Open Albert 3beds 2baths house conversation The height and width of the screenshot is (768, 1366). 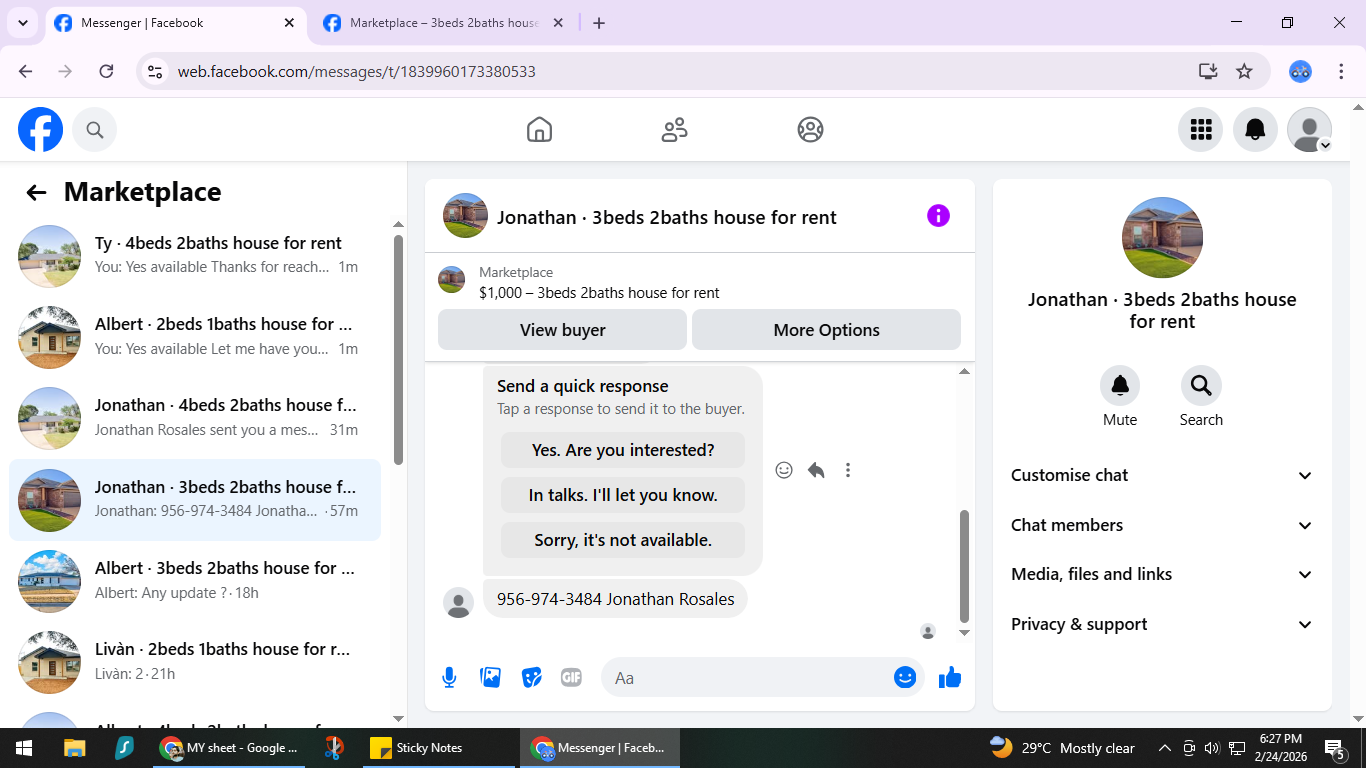195,581
